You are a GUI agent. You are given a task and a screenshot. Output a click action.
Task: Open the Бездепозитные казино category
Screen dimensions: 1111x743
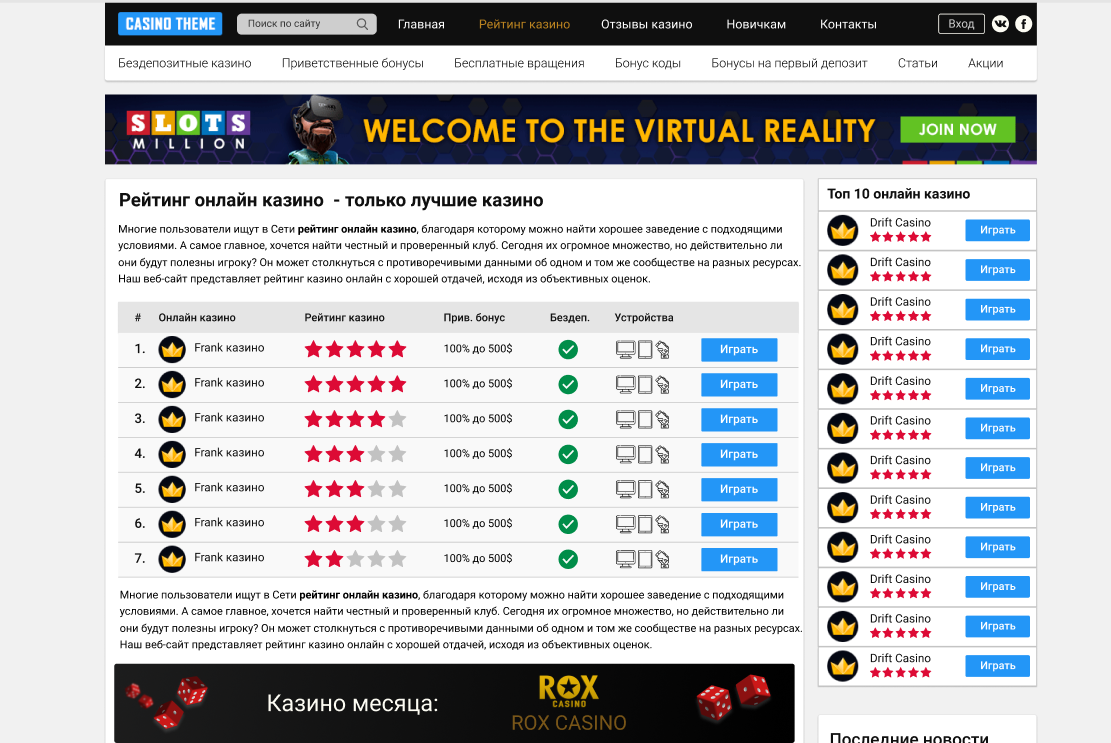click(x=184, y=63)
